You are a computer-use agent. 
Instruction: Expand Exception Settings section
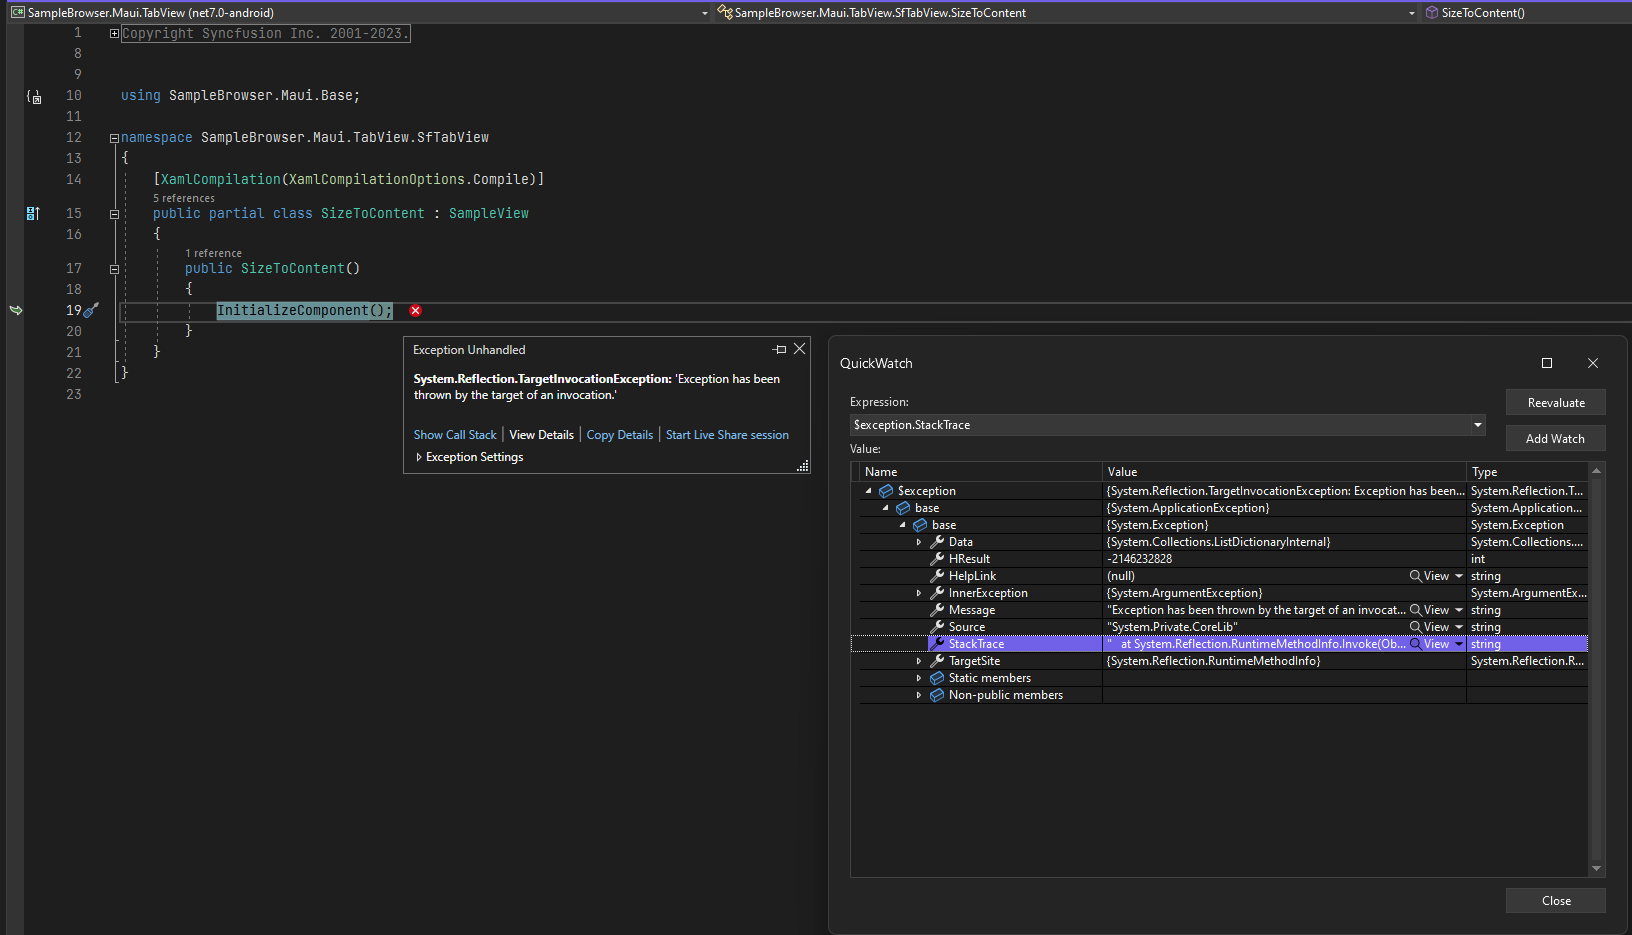pos(419,457)
